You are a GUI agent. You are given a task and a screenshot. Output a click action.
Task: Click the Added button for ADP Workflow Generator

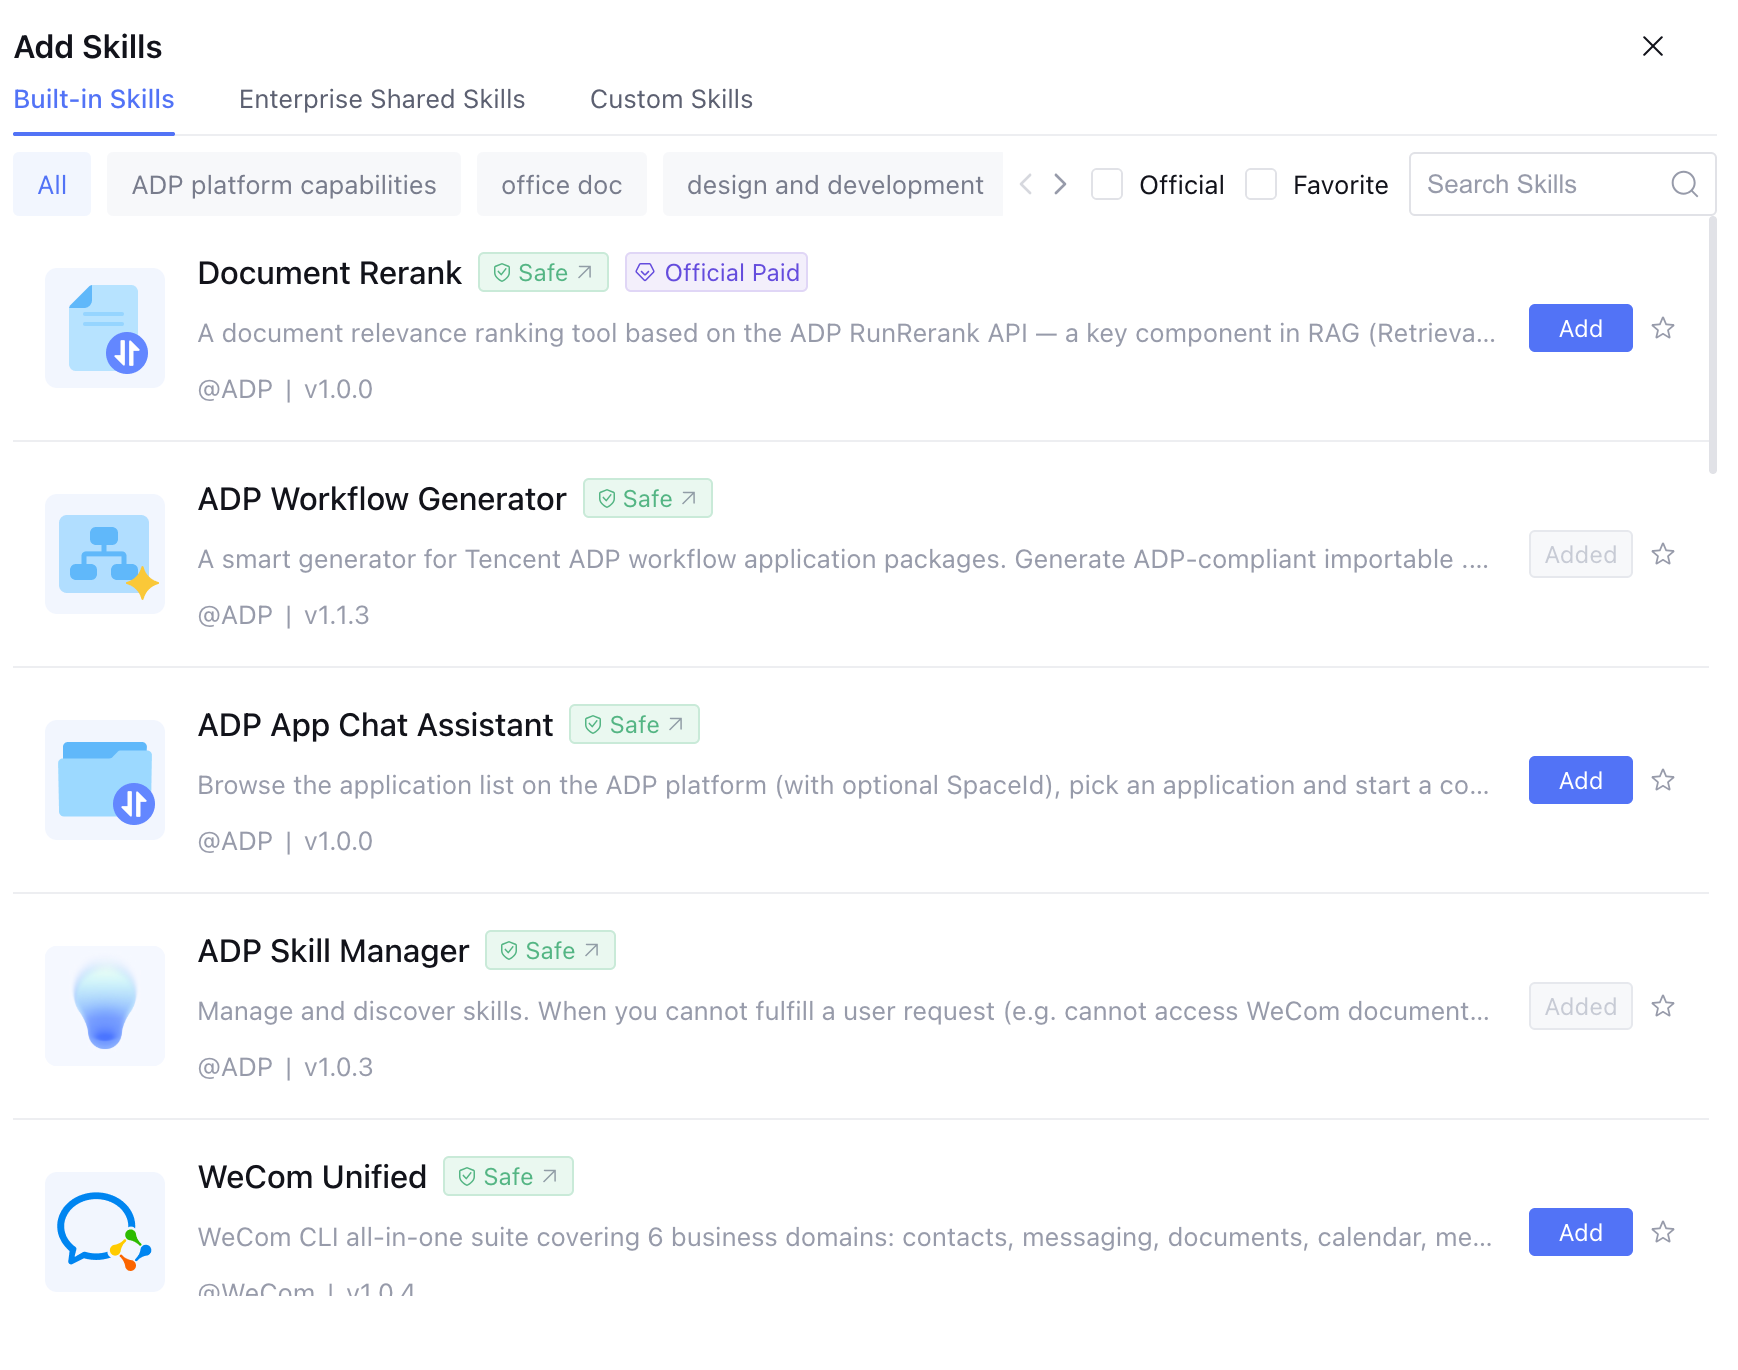click(x=1581, y=554)
